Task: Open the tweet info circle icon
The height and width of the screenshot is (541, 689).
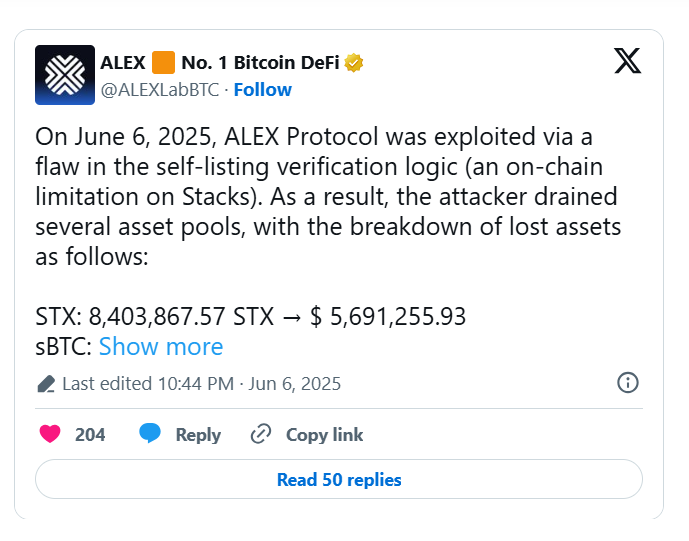Action: [x=627, y=382]
